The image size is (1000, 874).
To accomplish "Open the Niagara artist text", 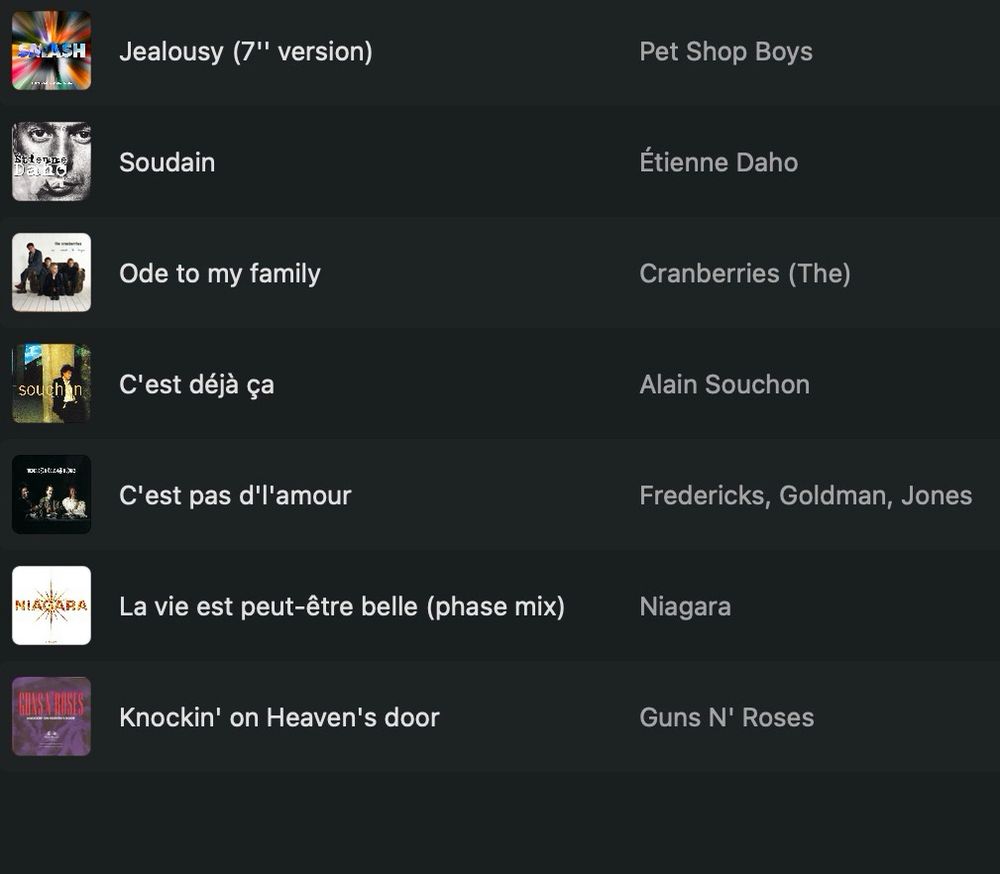I will [685, 607].
